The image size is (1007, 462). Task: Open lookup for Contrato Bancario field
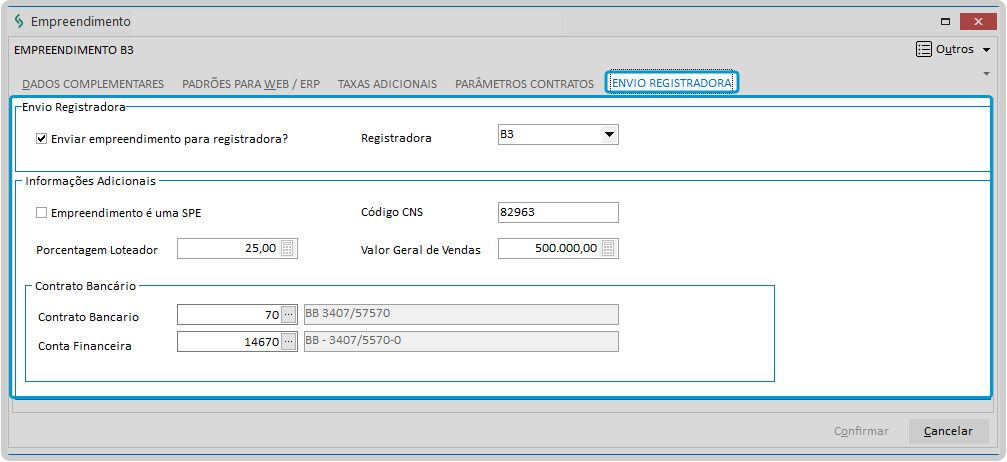(x=288, y=315)
